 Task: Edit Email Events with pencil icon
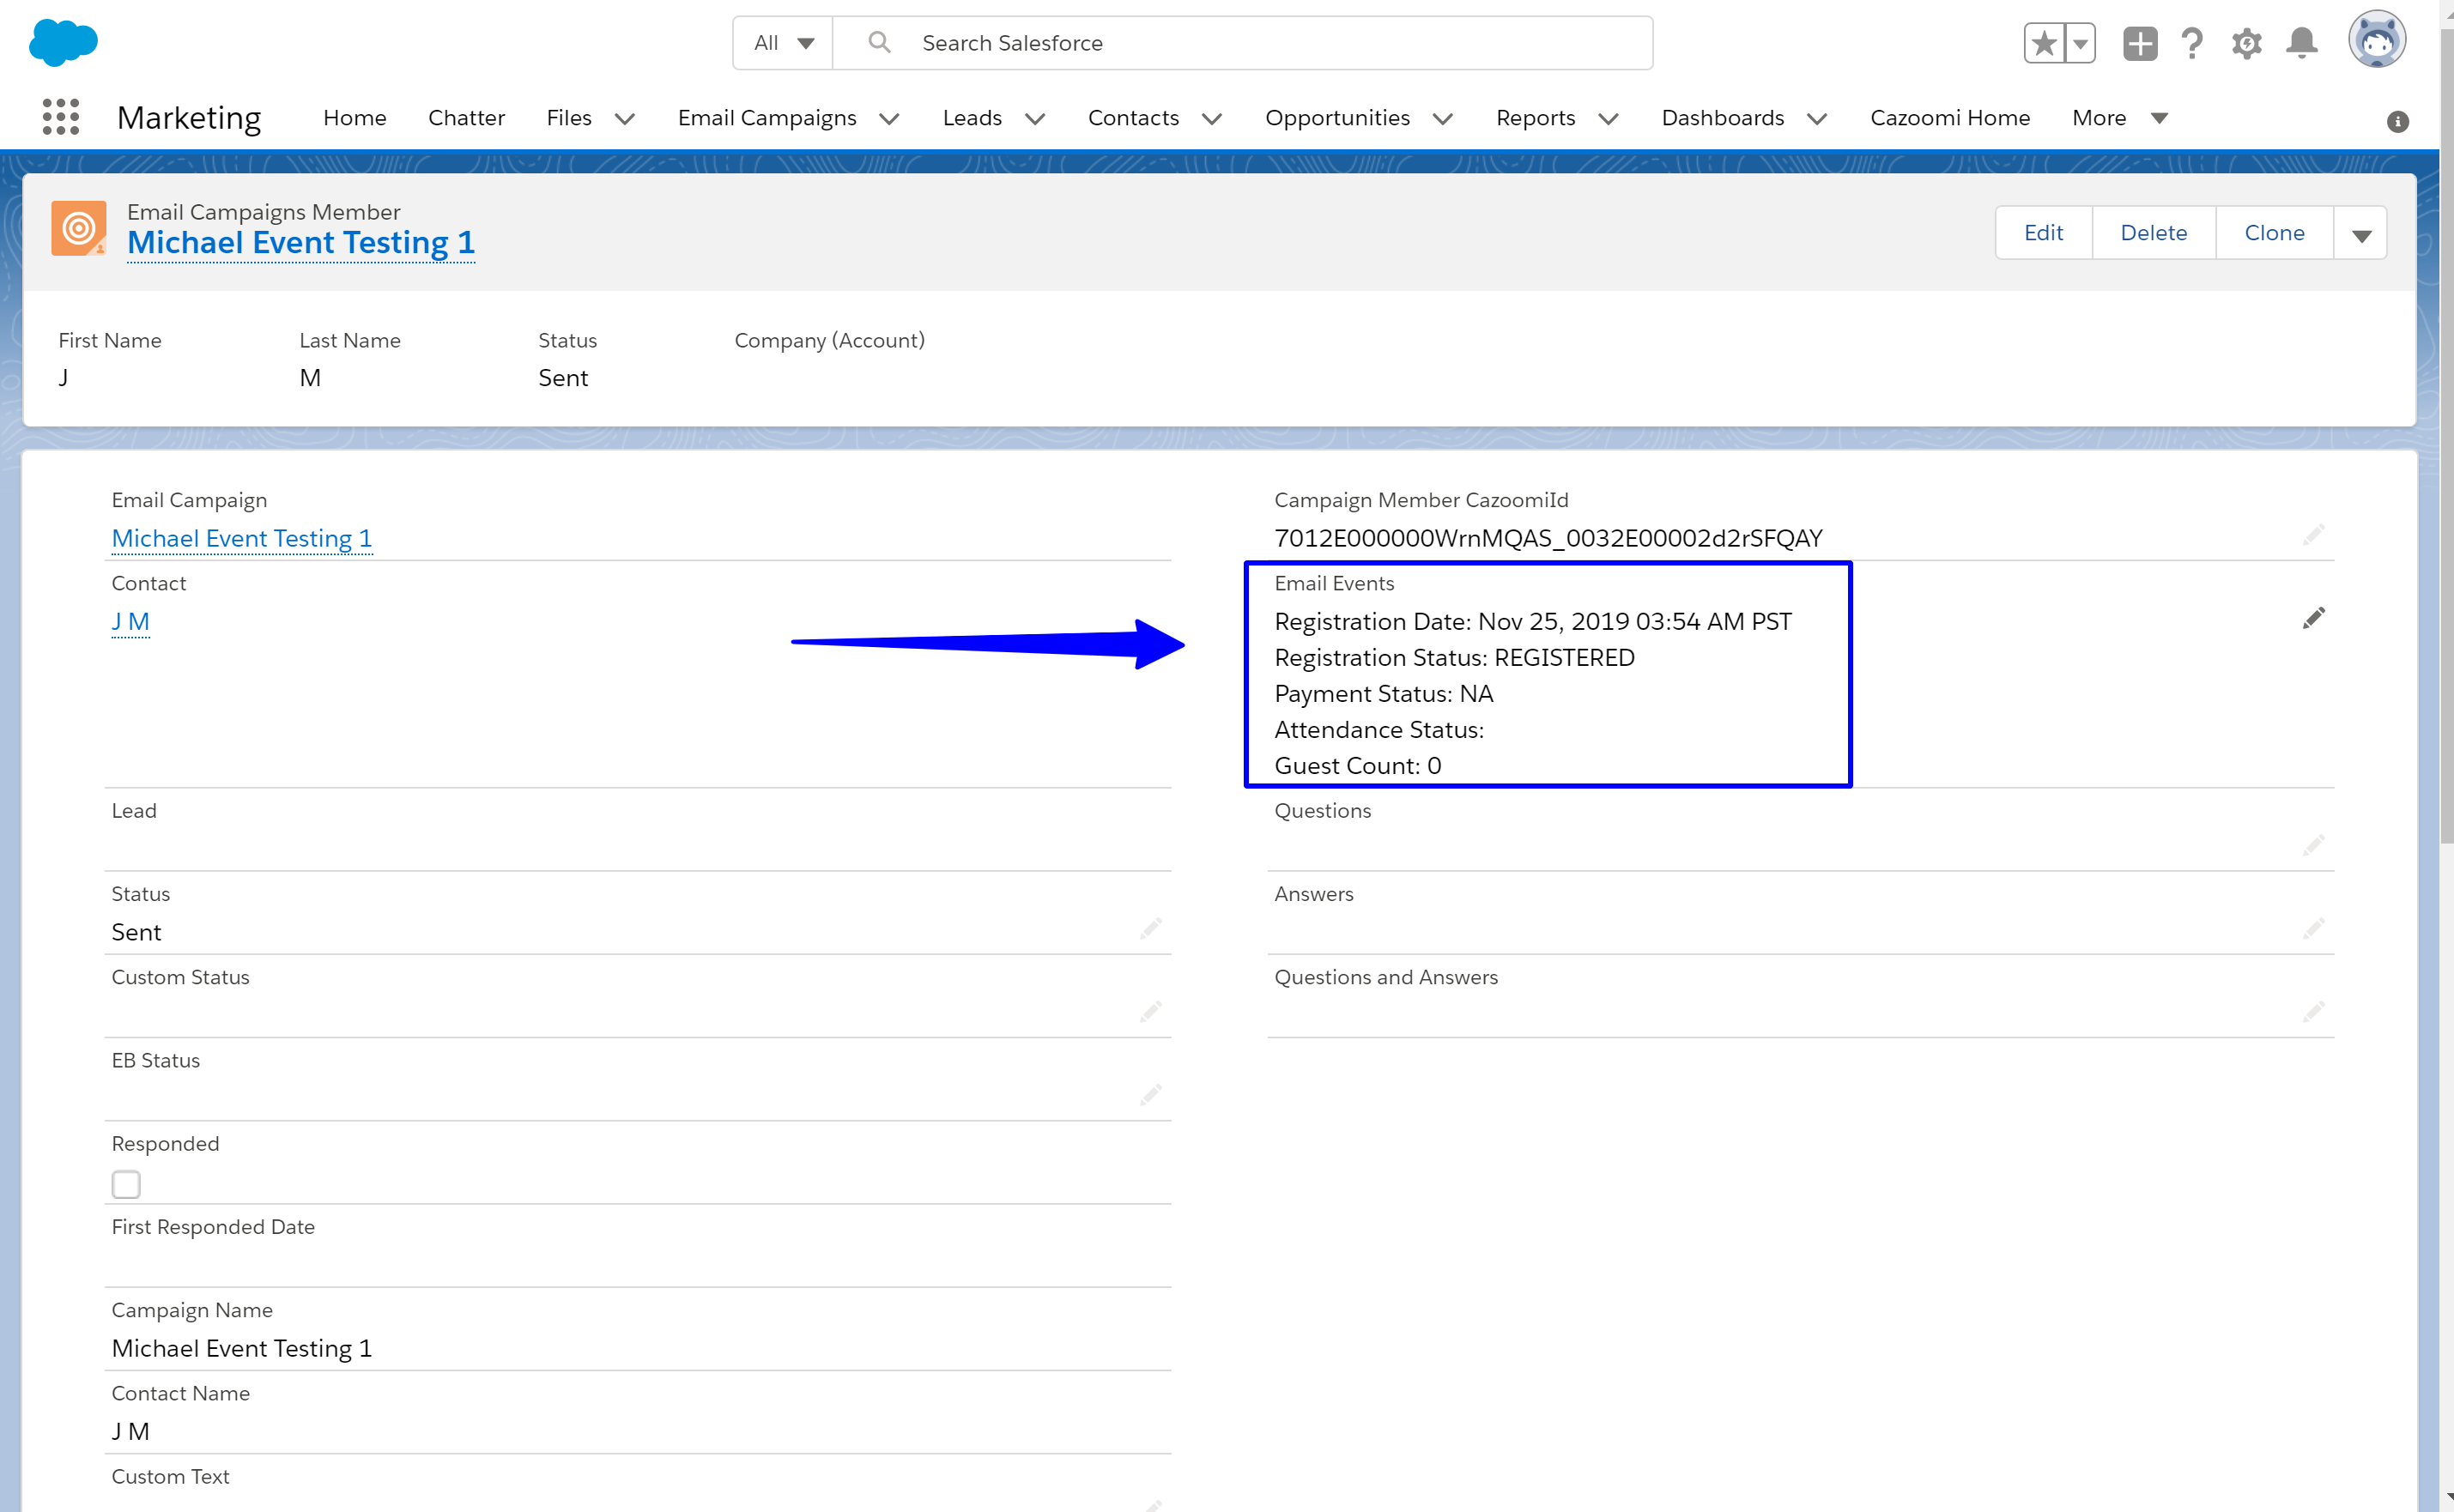(2313, 618)
